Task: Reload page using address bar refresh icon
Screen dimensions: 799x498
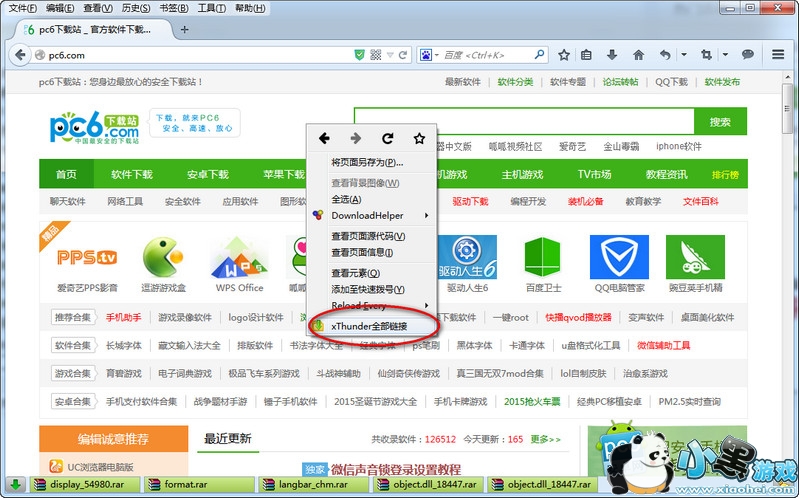Action: (403, 55)
